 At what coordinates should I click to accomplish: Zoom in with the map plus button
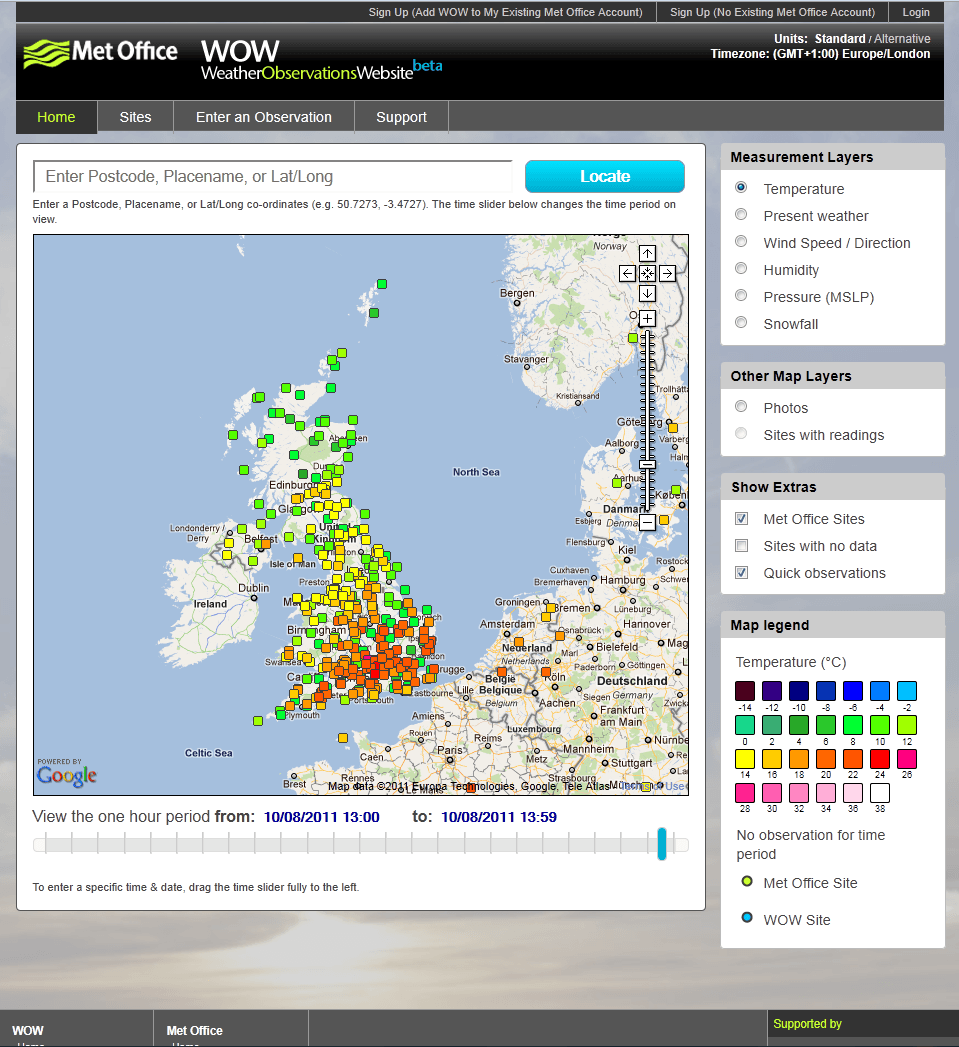[x=647, y=319]
